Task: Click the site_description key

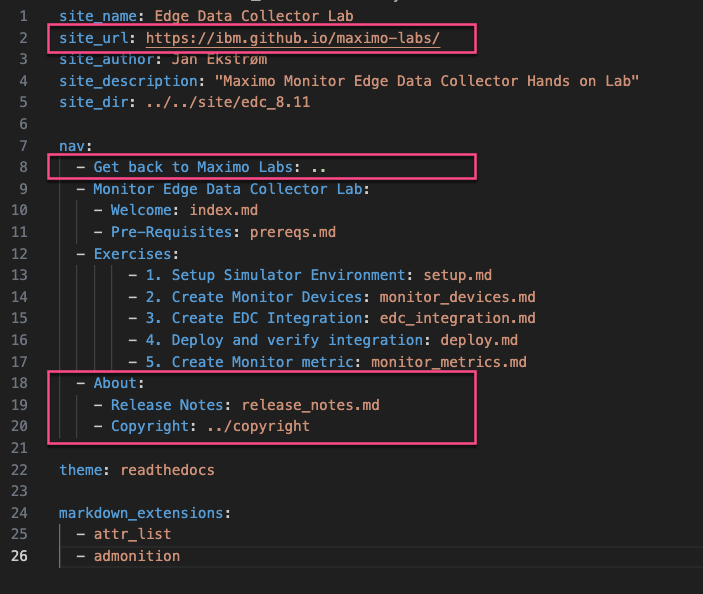Action: tap(128, 81)
